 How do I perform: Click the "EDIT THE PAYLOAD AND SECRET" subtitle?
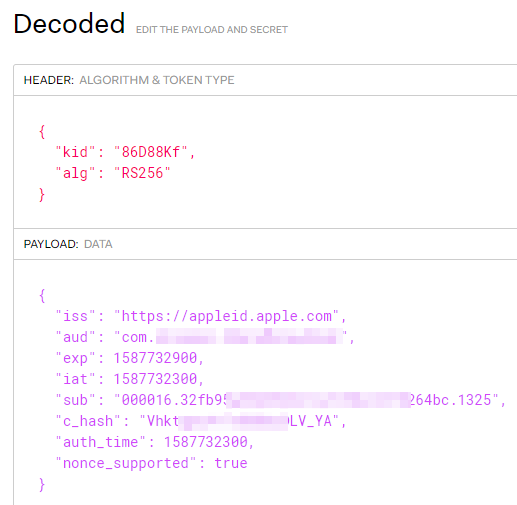[x=212, y=30]
